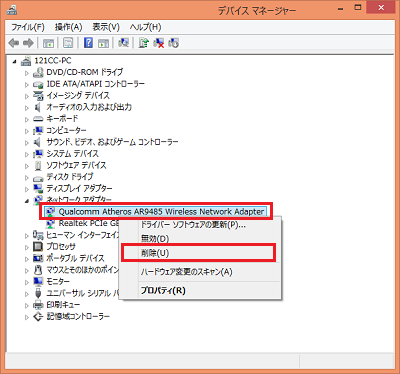Click the camera icon beside イメージング デバイス

(38, 96)
